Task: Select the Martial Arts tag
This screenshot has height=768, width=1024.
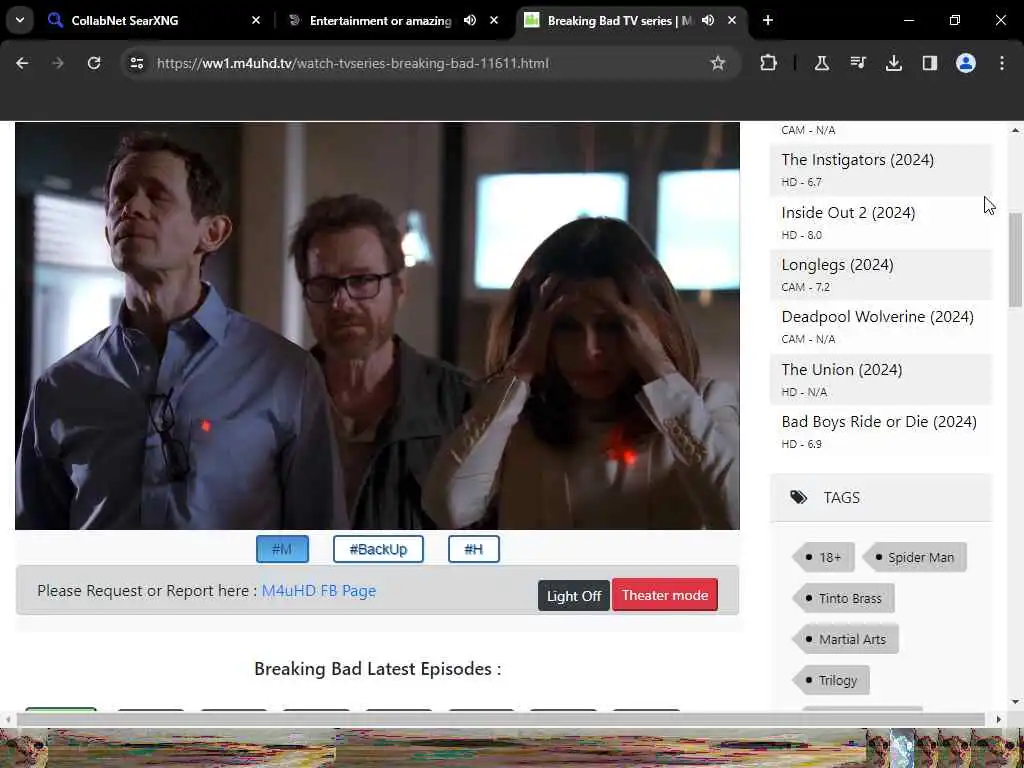Action: [x=845, y=639]
